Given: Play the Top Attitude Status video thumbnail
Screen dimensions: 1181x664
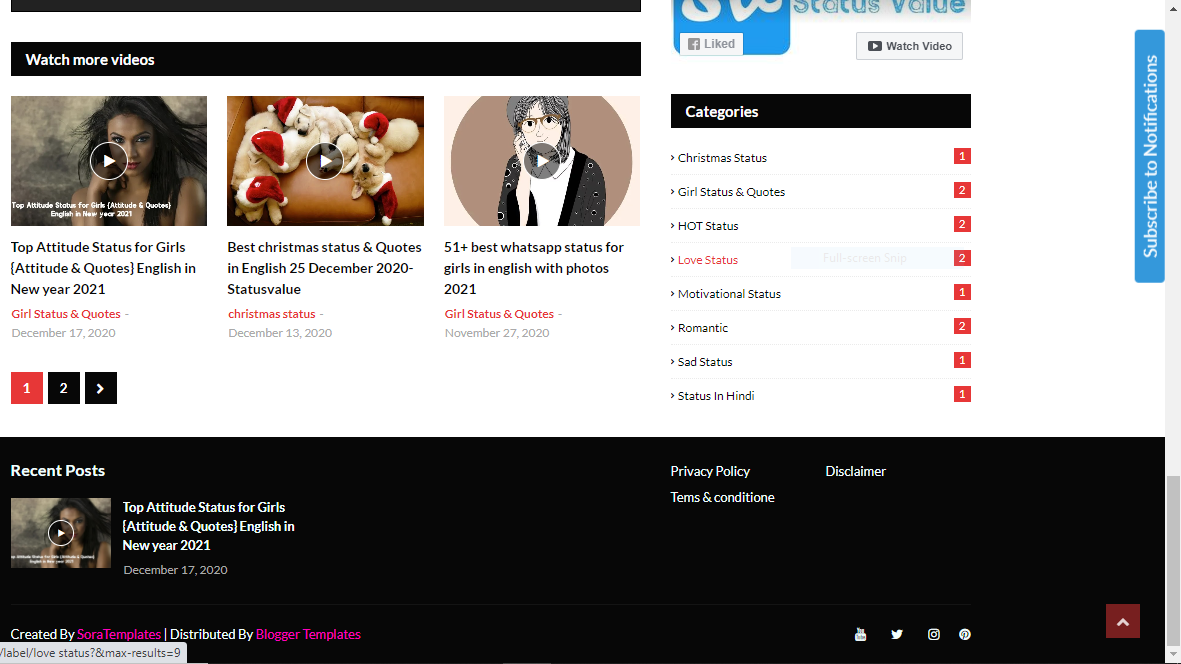Looking at the screenshot, I should point(109,161).
